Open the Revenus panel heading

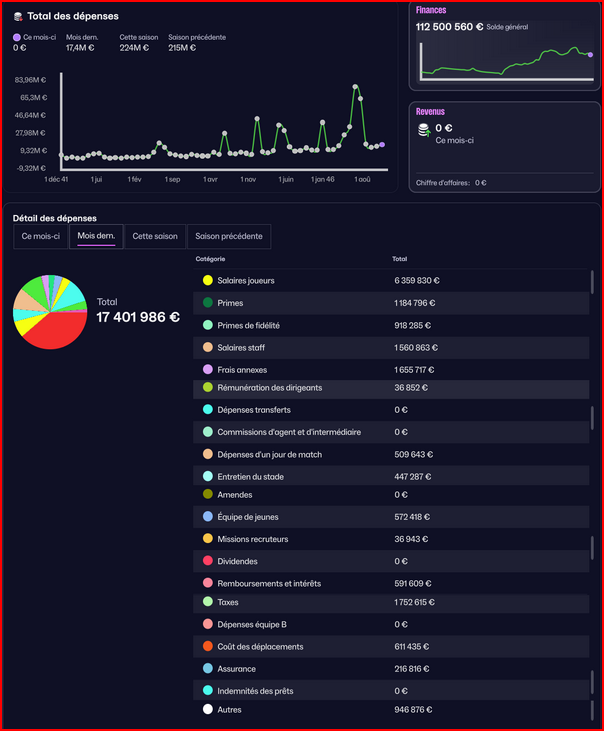(x=430, y=111)
